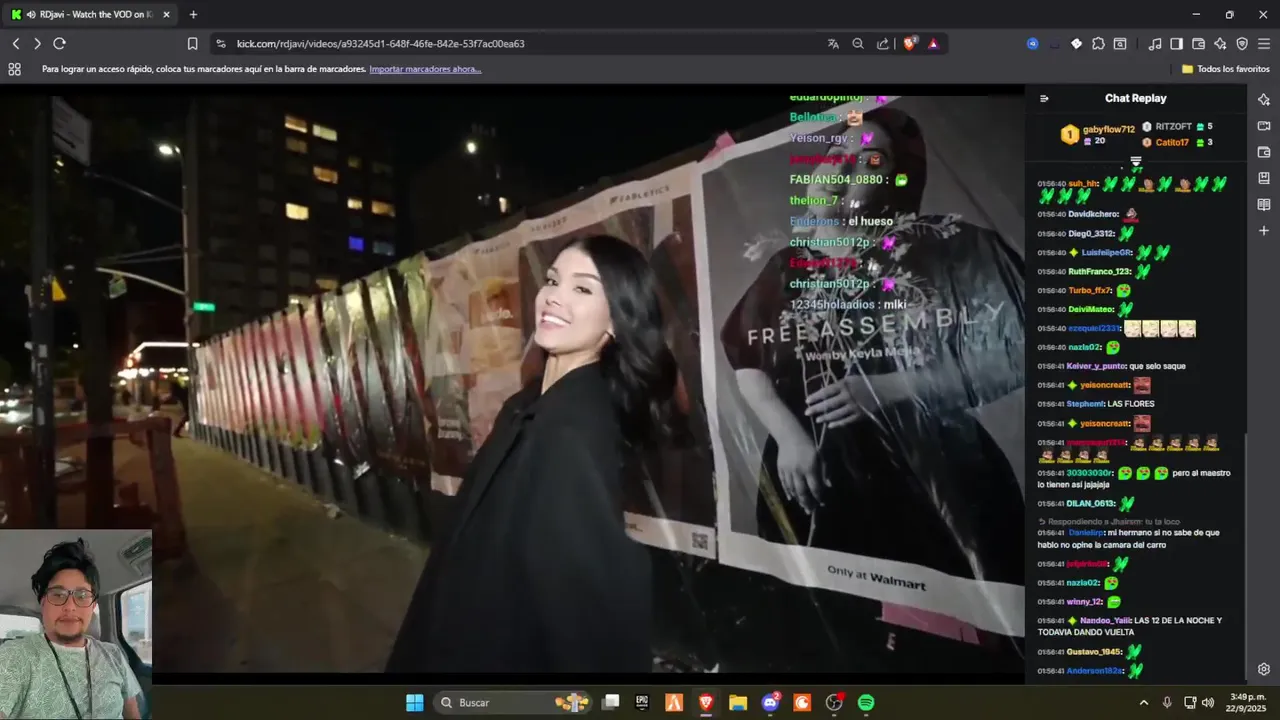This screenshot has width=1280, height=720.
Task: Click chat username DILAN_0613
Action: tap(1092, 504)
